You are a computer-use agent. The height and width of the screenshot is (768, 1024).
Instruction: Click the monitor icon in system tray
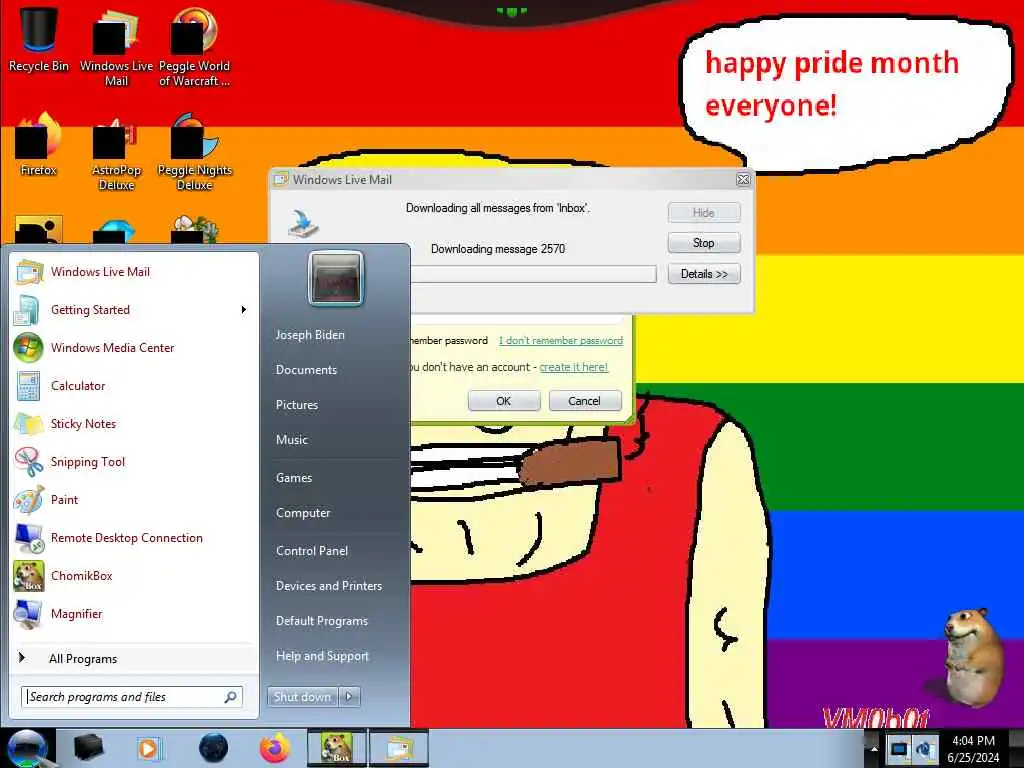click(899, 749)
